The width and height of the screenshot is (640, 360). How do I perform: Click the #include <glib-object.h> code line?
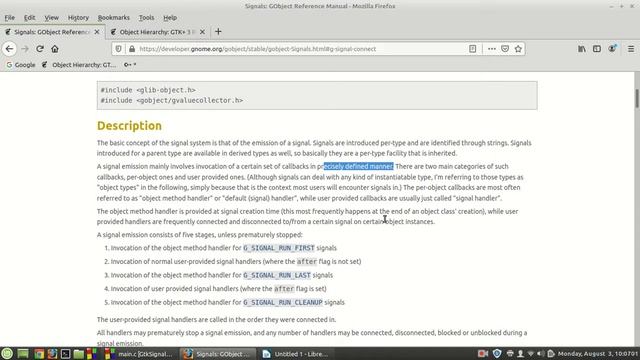[148, 90]
